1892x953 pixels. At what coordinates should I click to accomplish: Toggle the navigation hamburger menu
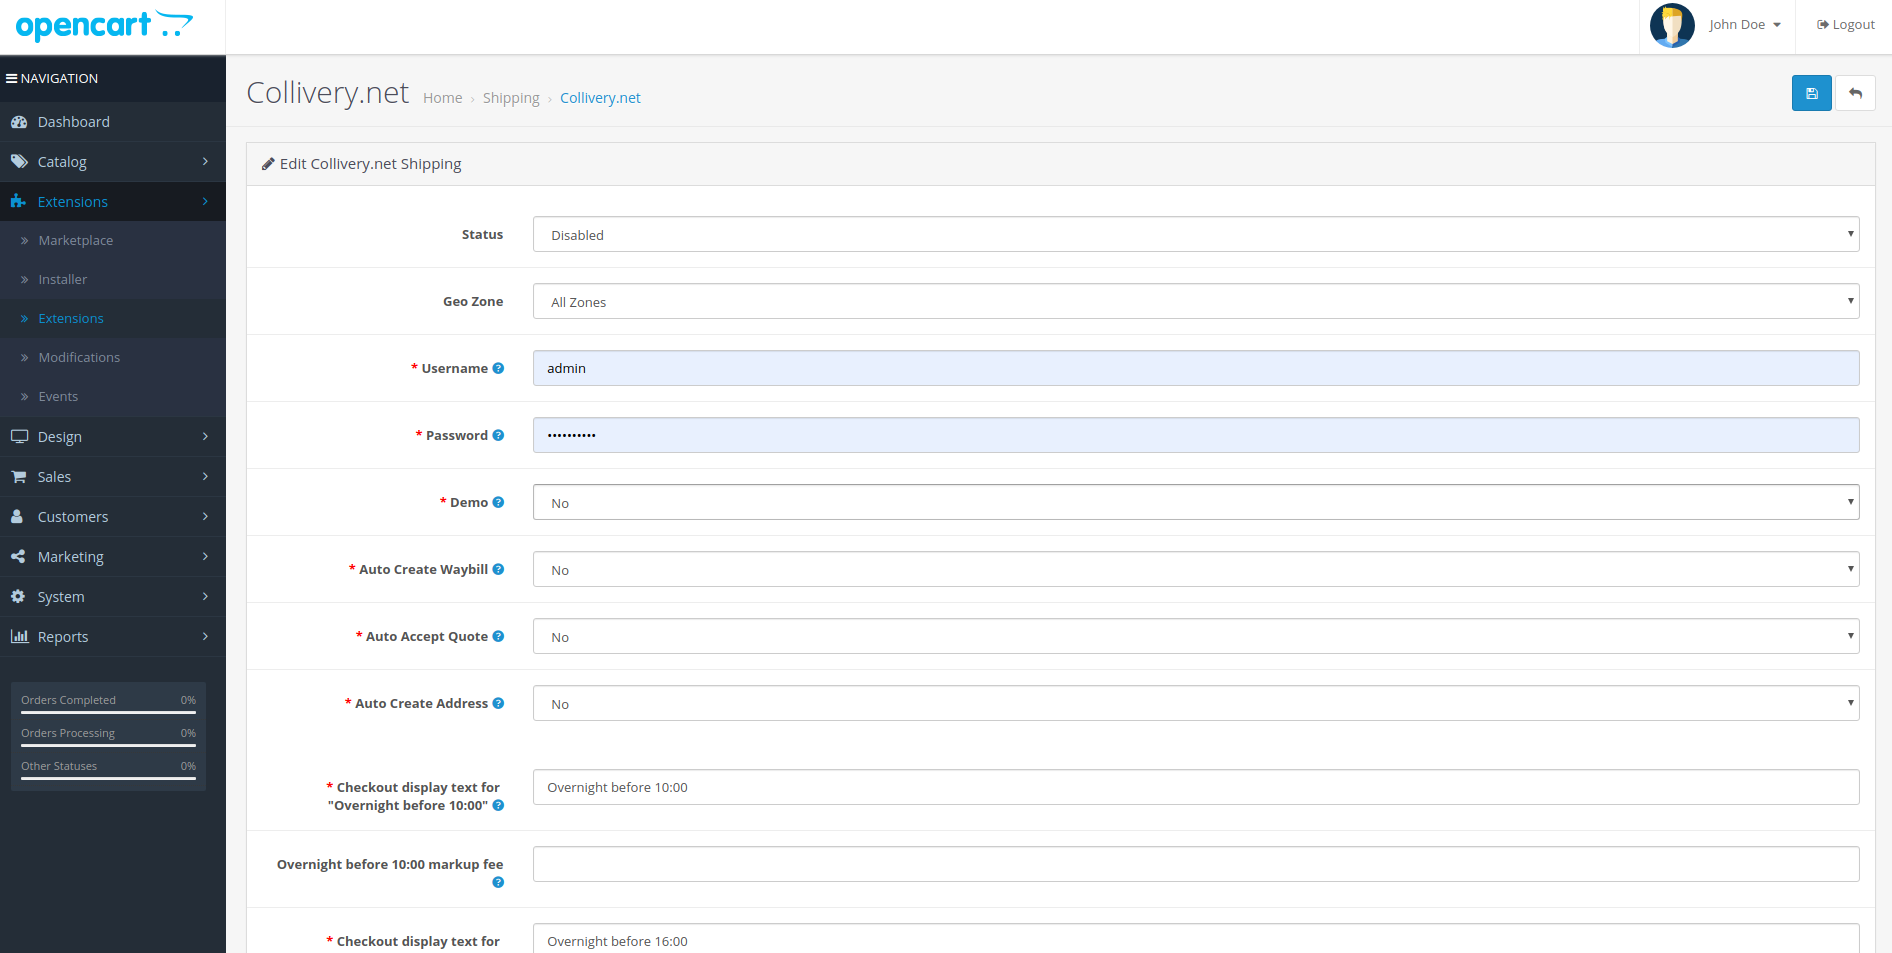(12, 78)
